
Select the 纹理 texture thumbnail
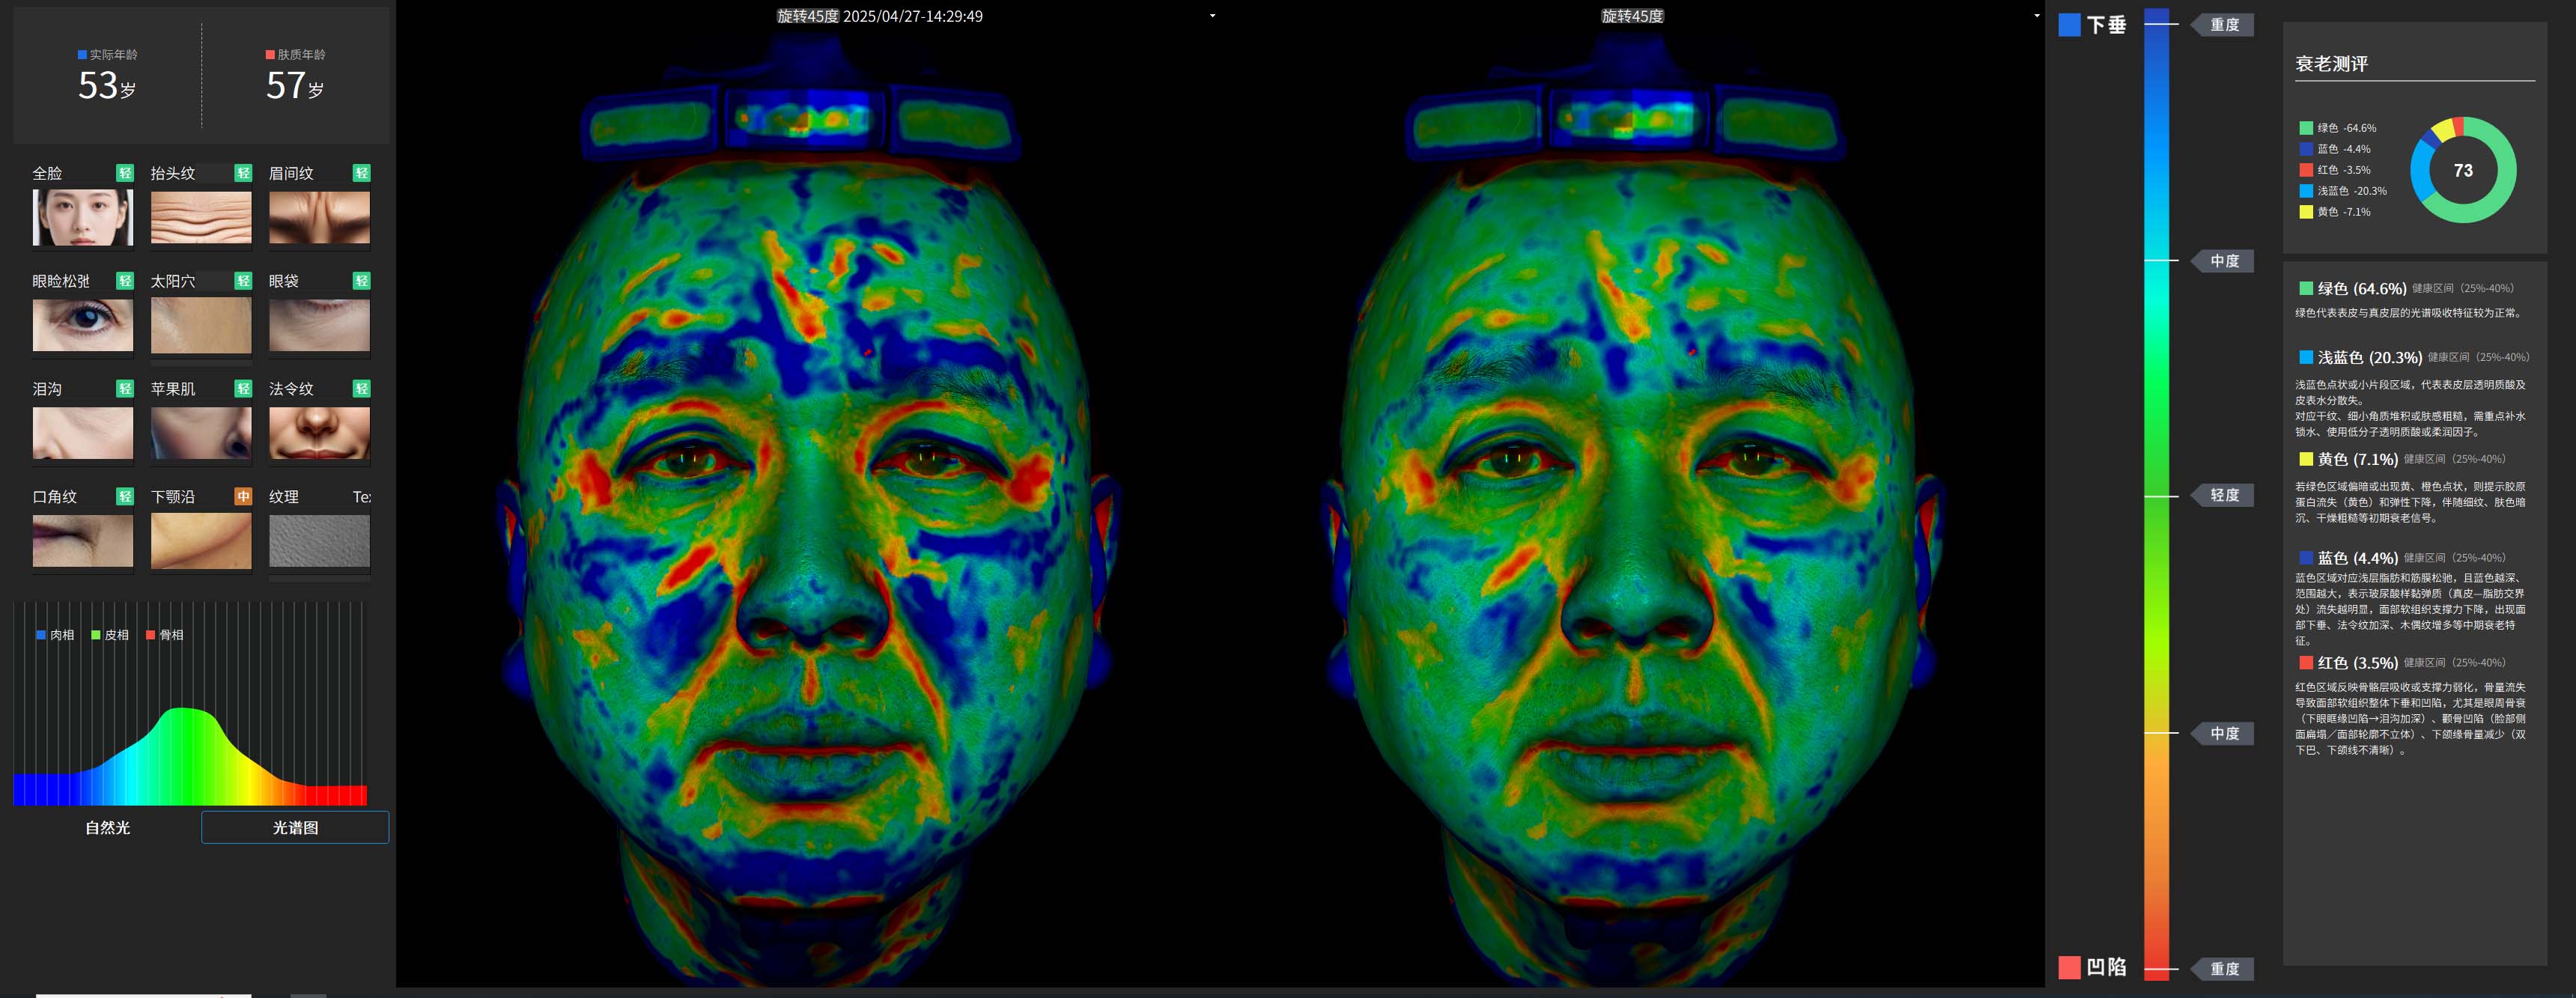tap(319, 541)
